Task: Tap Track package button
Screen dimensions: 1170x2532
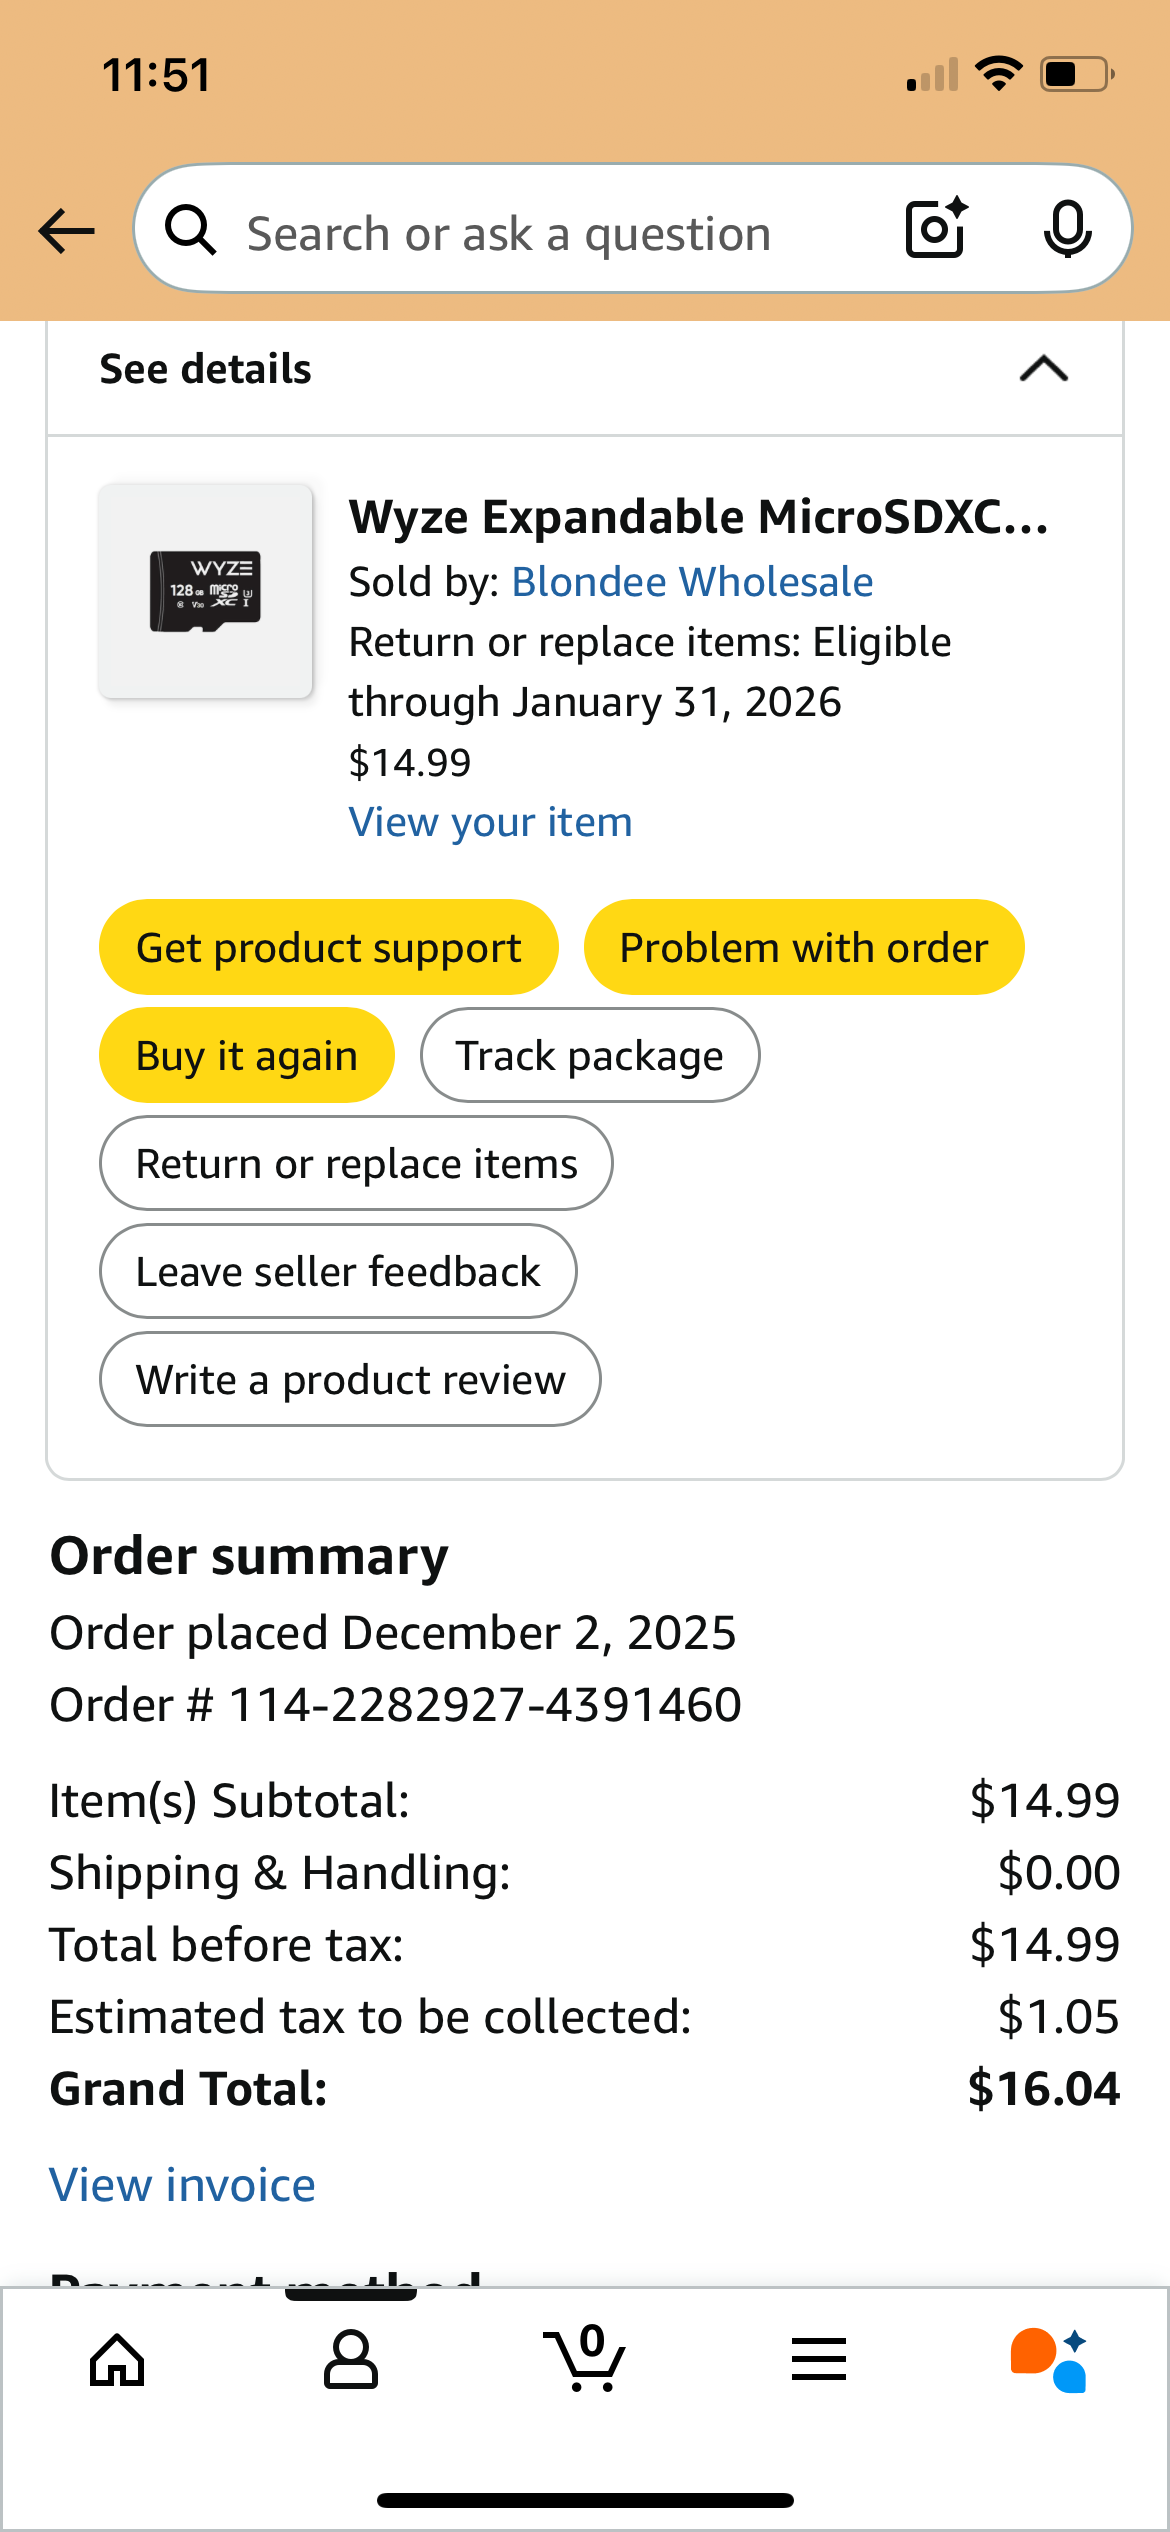Action: (x=589, y=1055)
